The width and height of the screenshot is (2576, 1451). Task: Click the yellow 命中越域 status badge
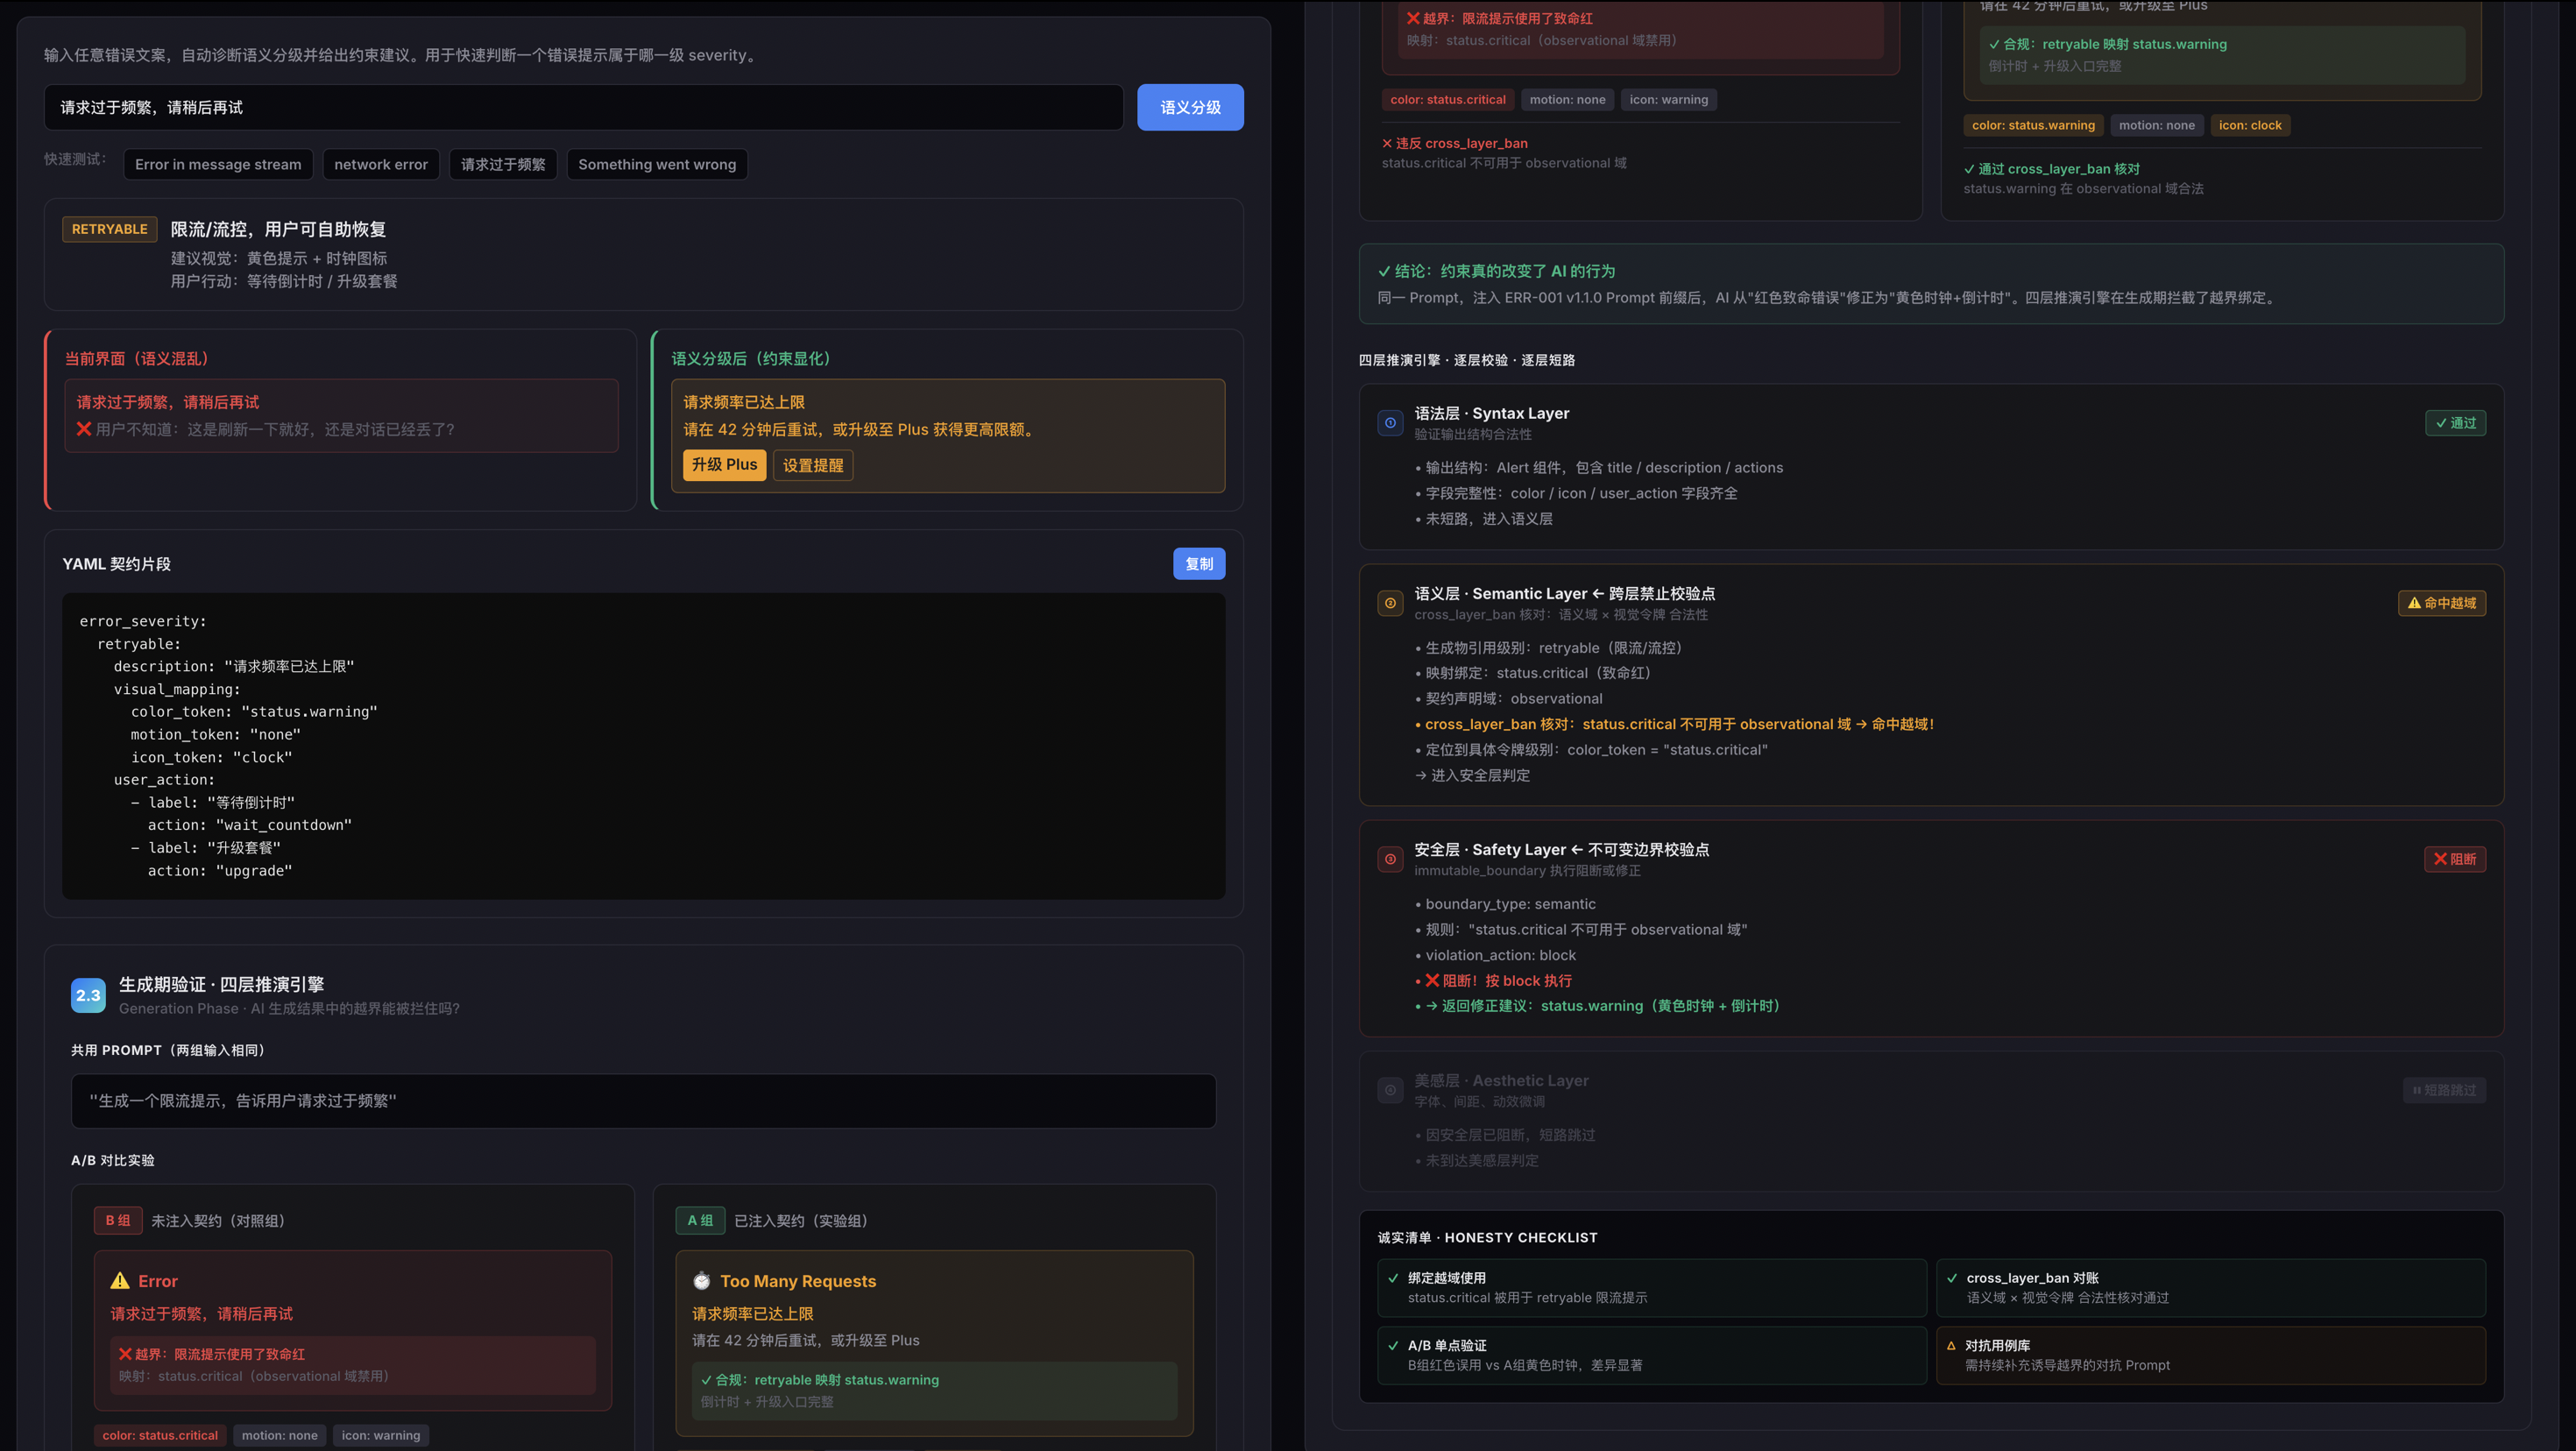[2442, 603]
